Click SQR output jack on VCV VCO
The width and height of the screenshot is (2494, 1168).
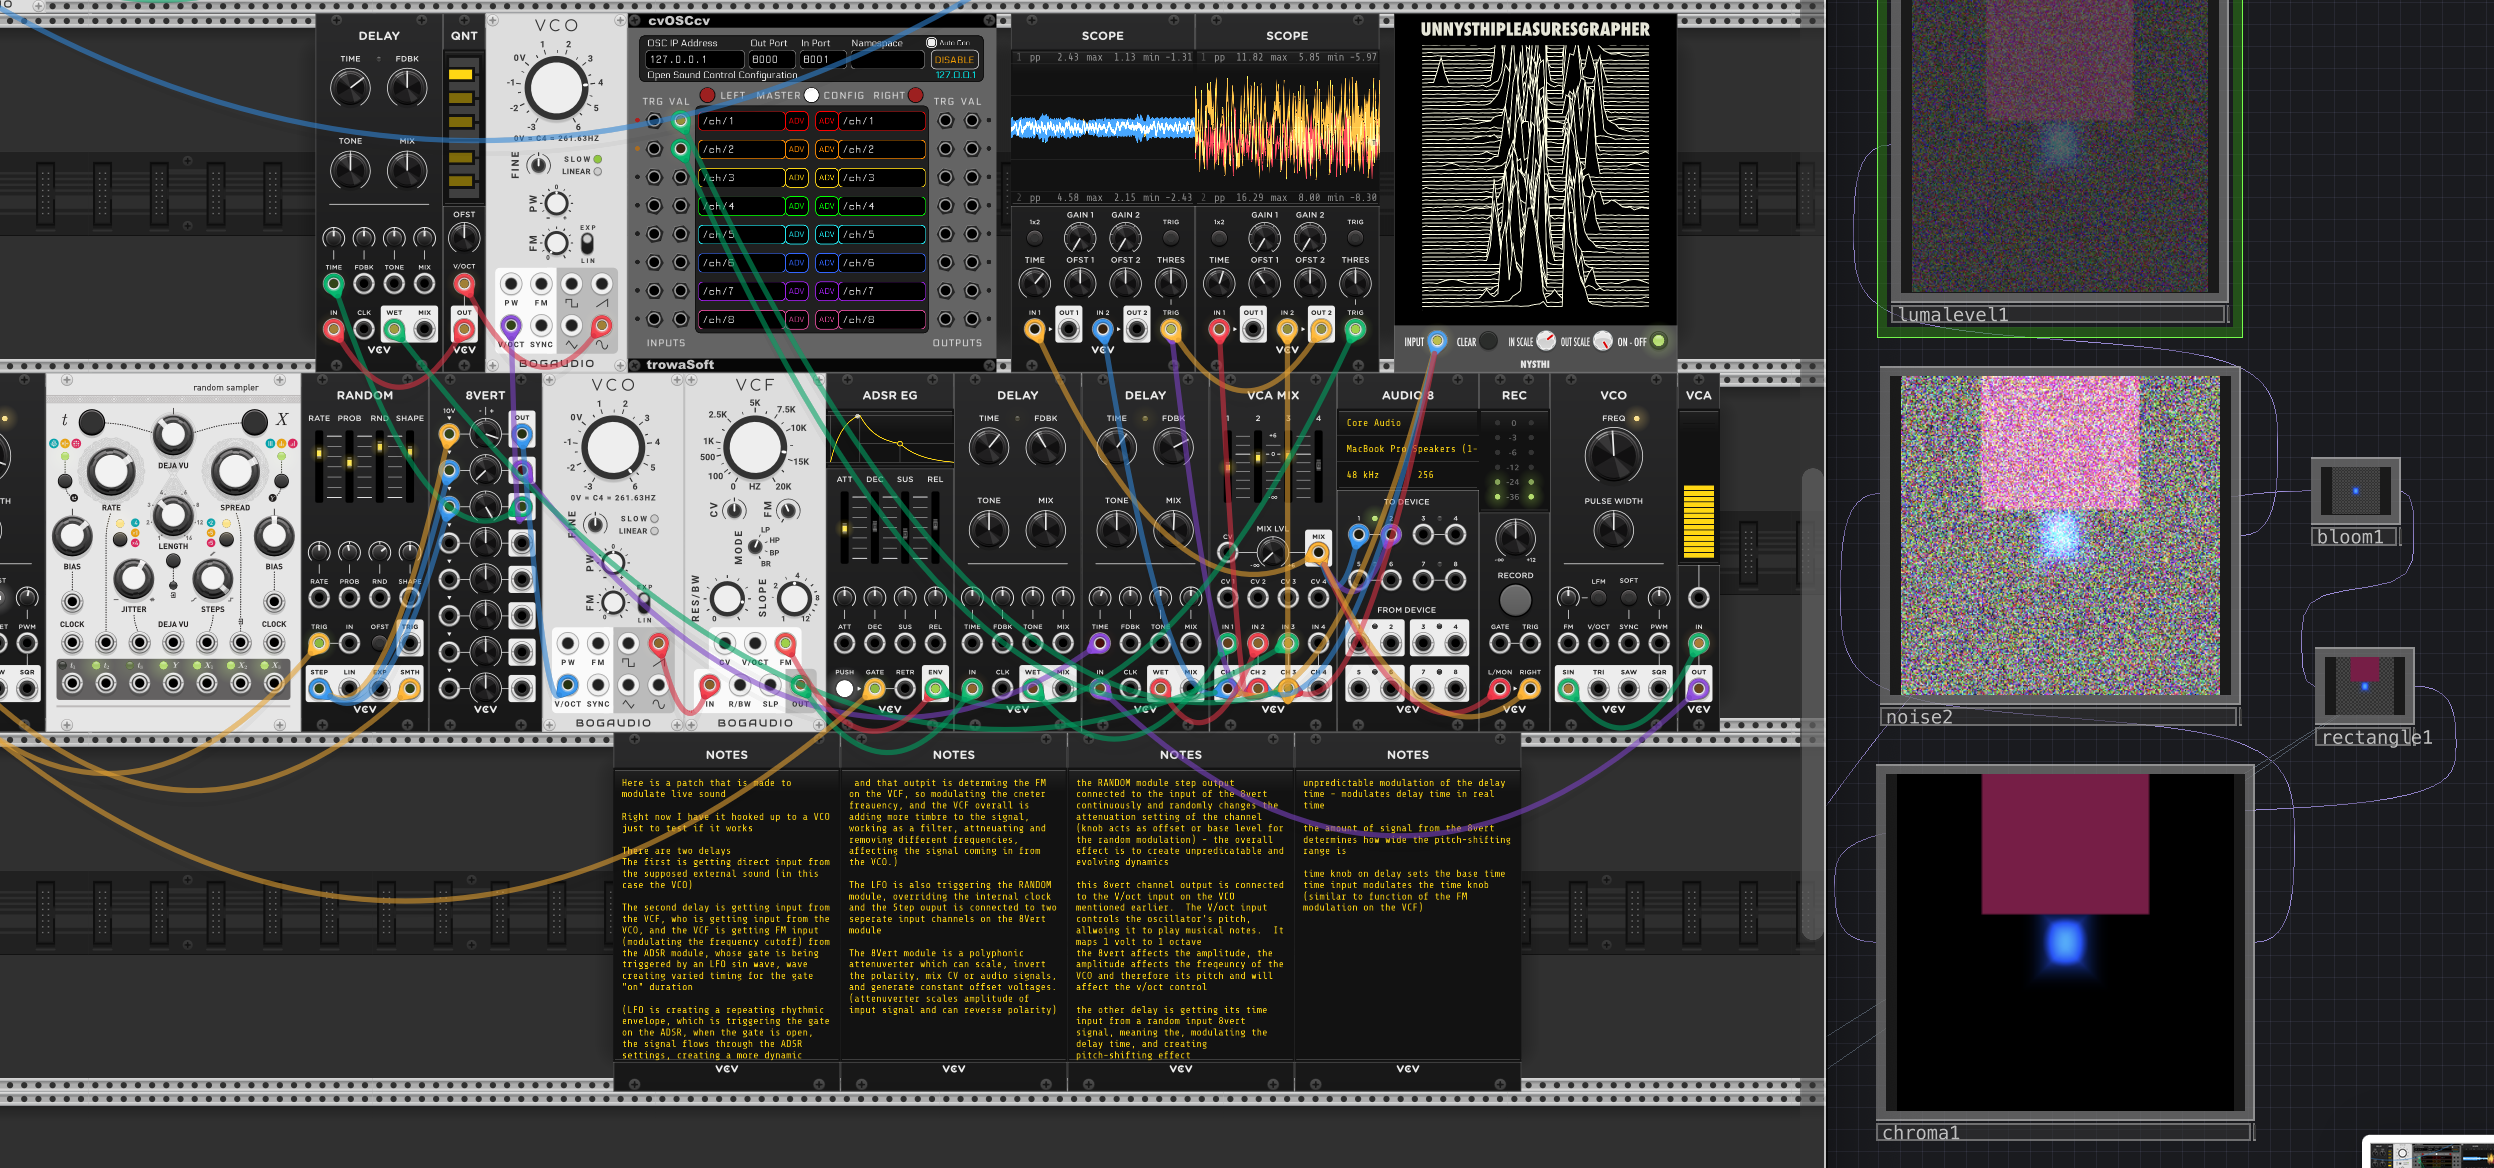click(x=1659, y=689)
